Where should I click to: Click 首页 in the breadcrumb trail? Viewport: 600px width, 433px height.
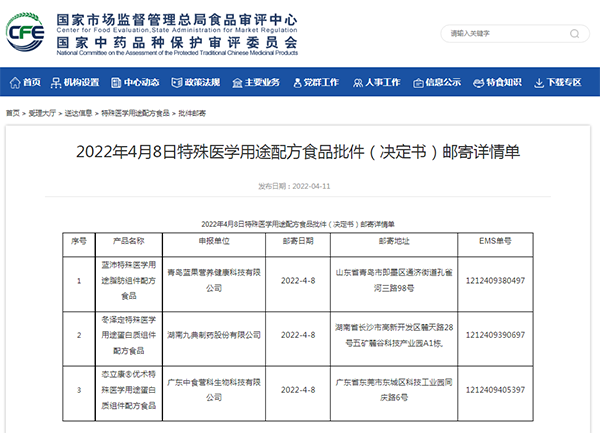(x=15, y=114)
